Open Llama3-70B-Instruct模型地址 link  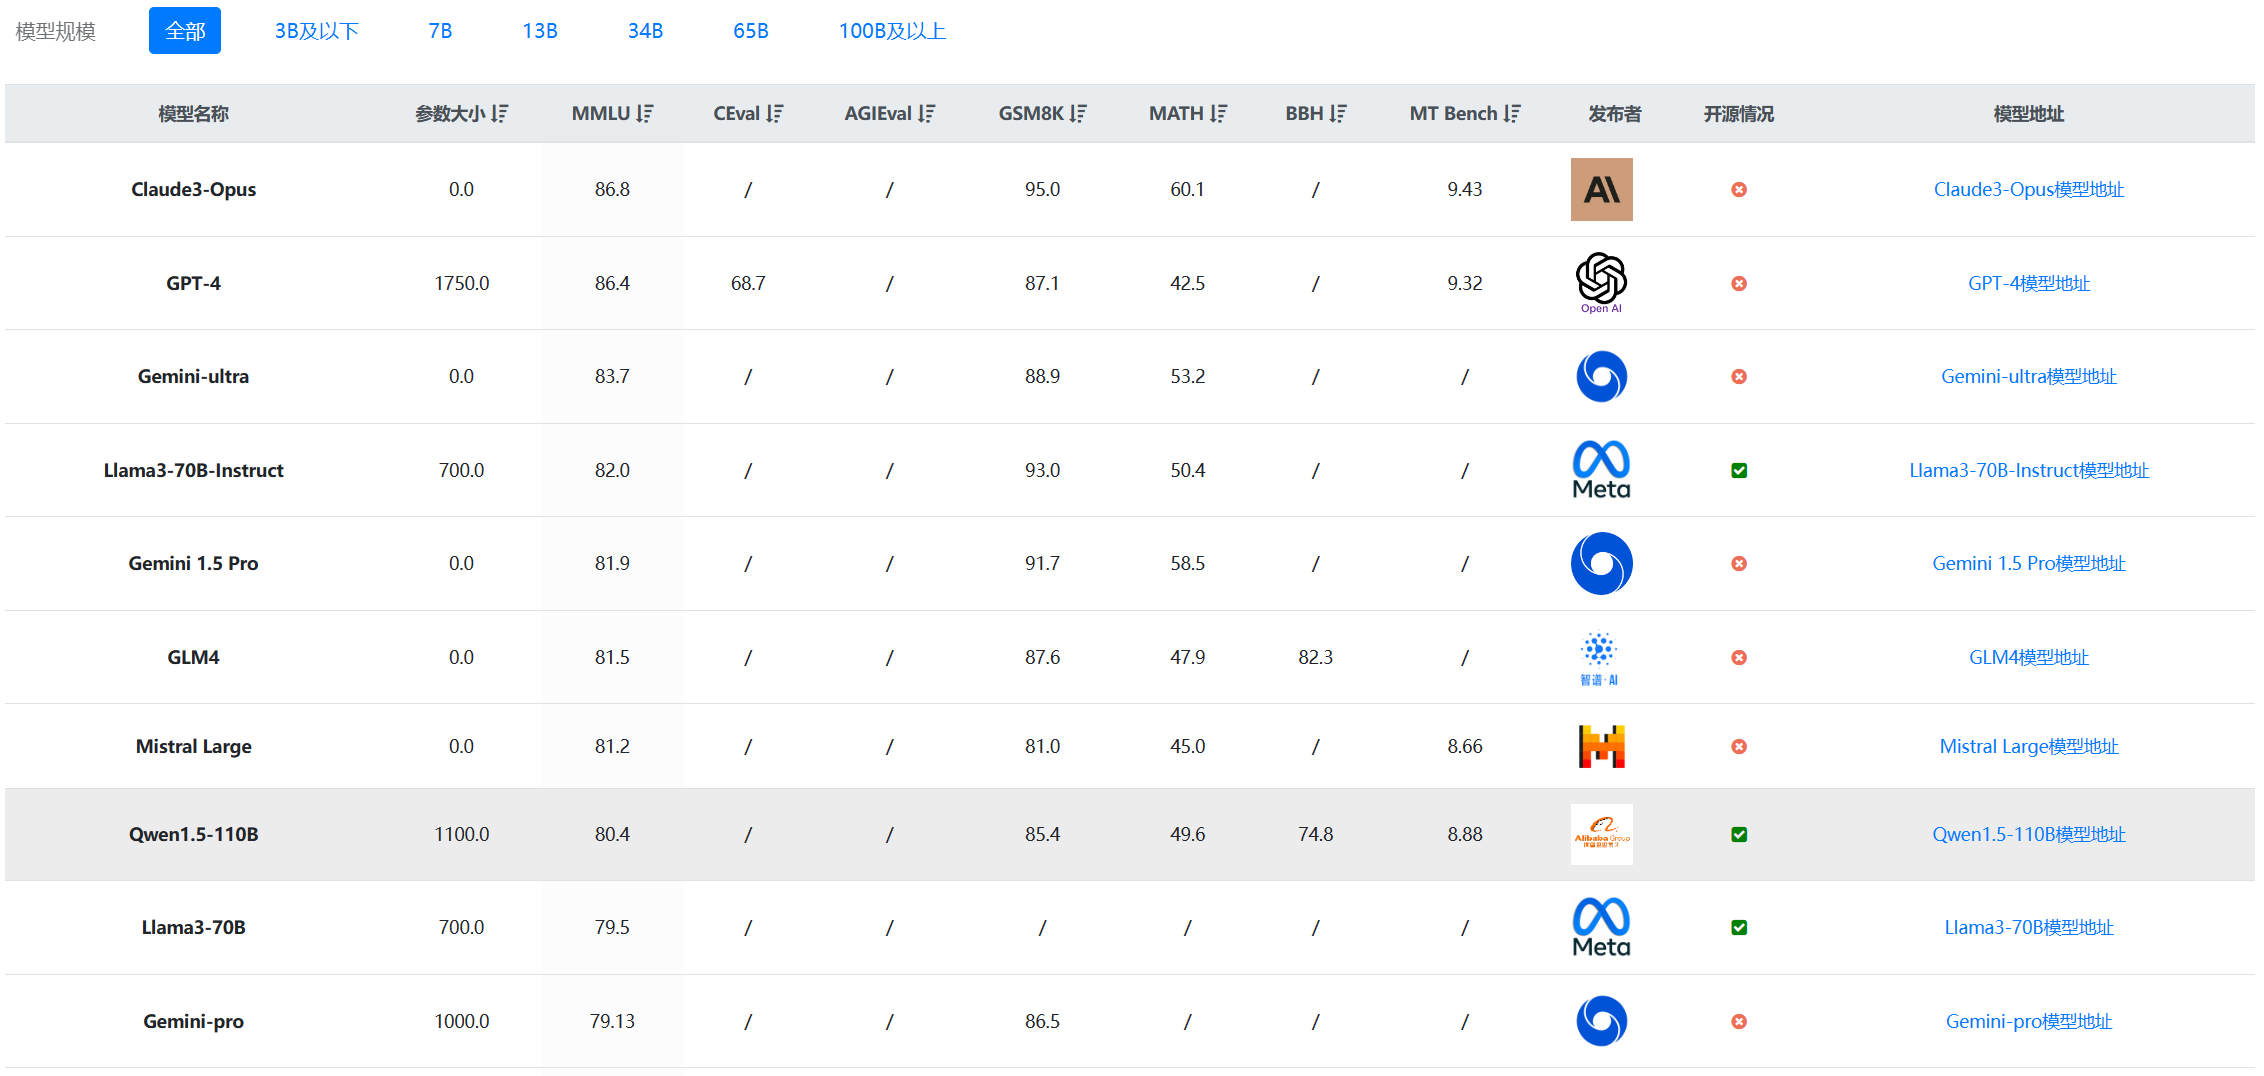click(2029, 470)
